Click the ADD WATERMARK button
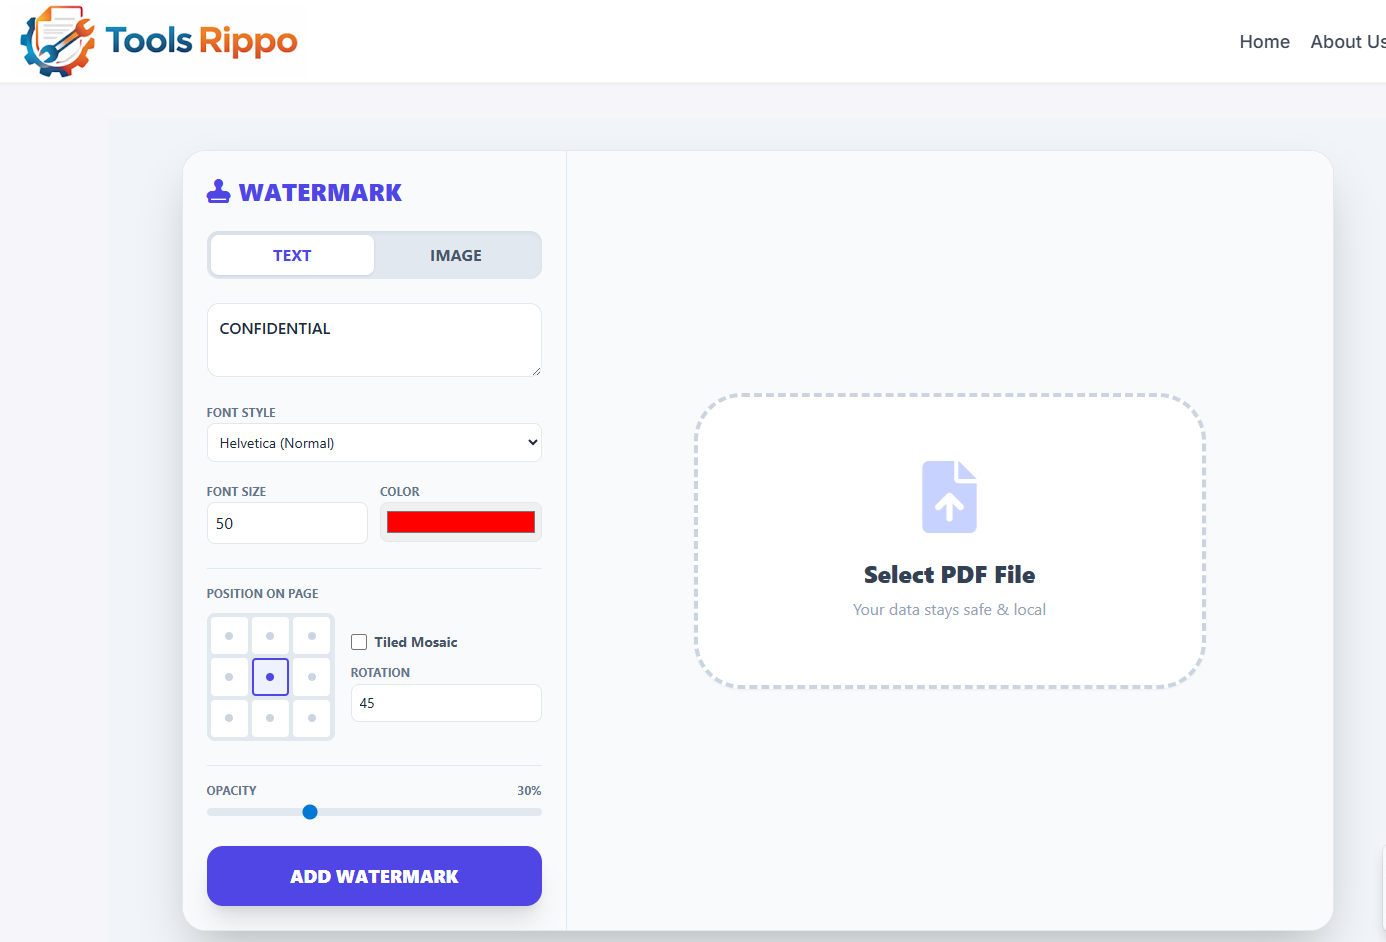This screenshot has width=1386, height=942. (x=374, y=876)
